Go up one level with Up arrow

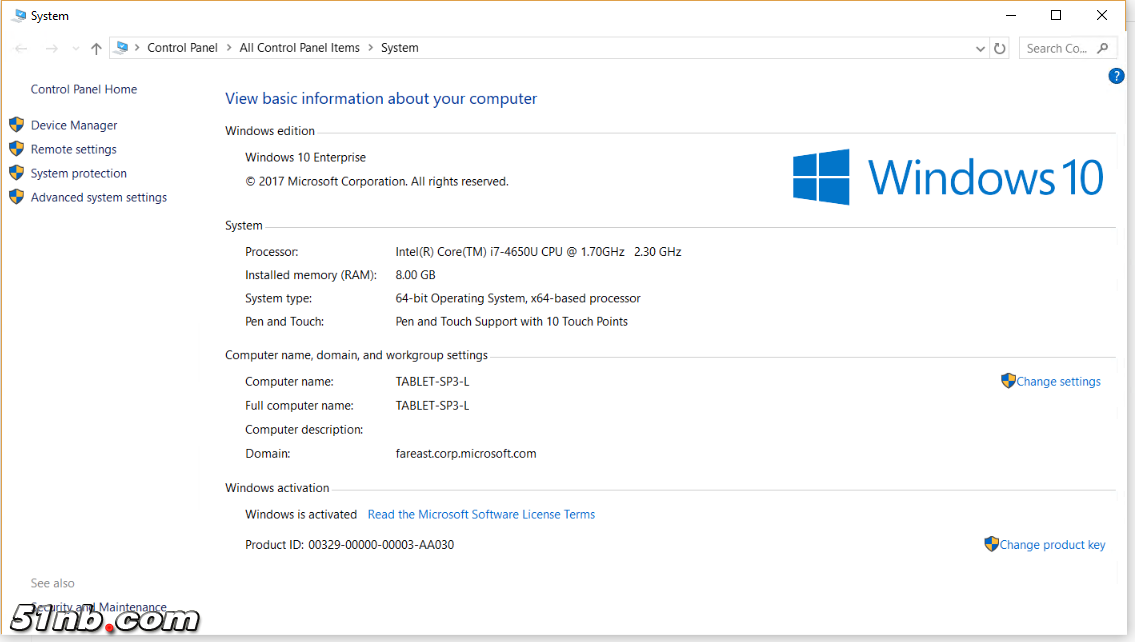pos(96,48)
